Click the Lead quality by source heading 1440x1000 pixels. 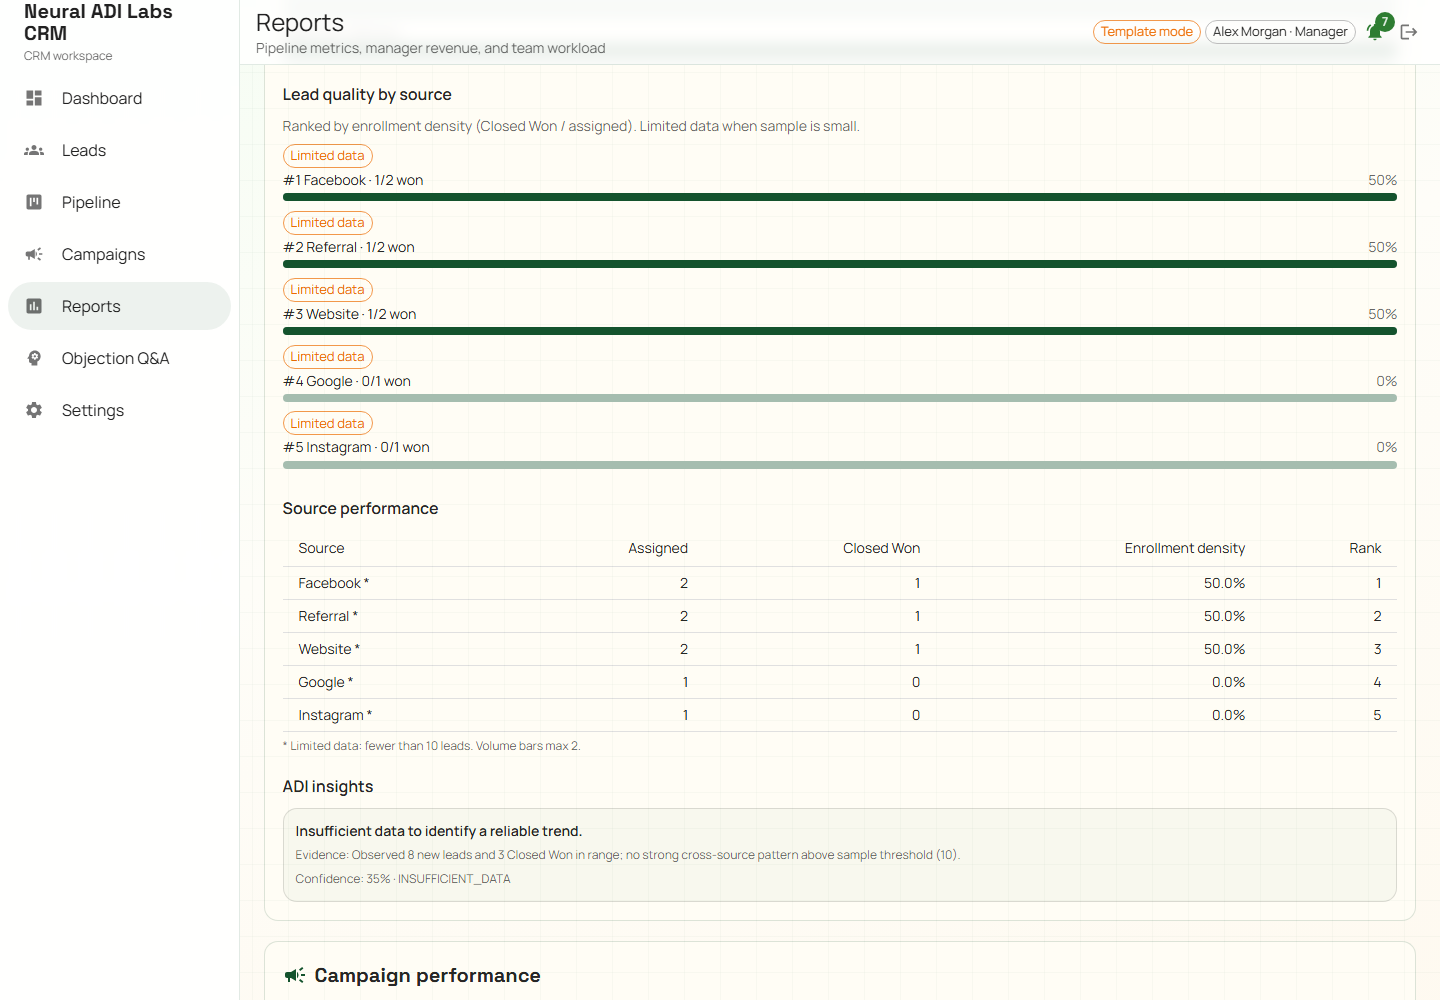(367, 94)
